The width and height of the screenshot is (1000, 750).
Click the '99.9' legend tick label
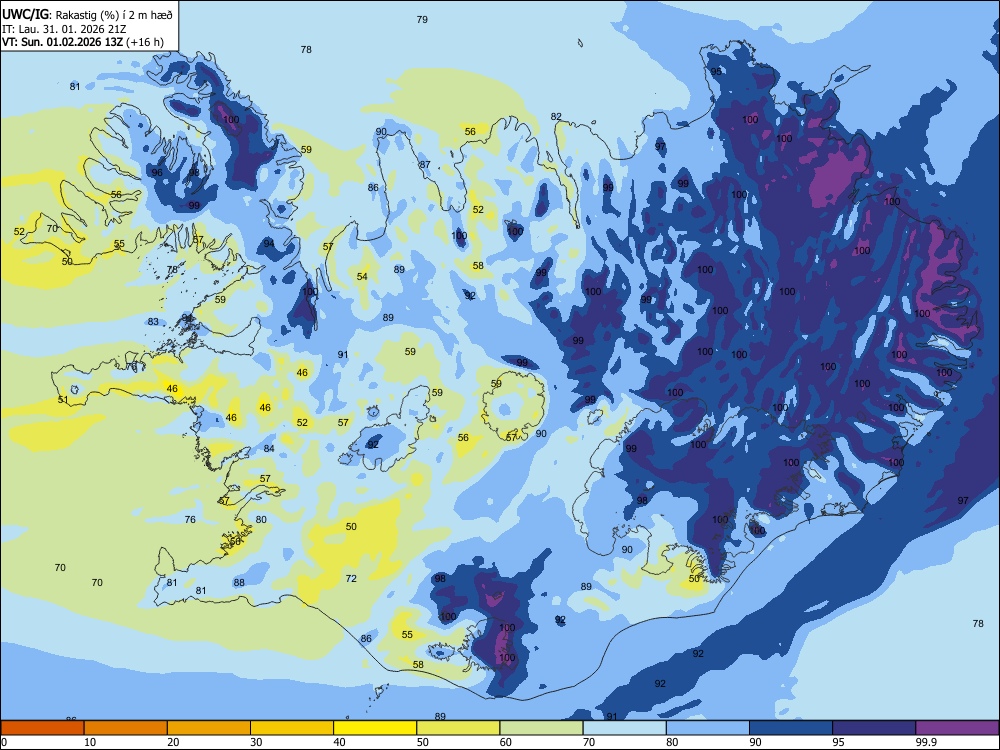click(x=926, y=742)
